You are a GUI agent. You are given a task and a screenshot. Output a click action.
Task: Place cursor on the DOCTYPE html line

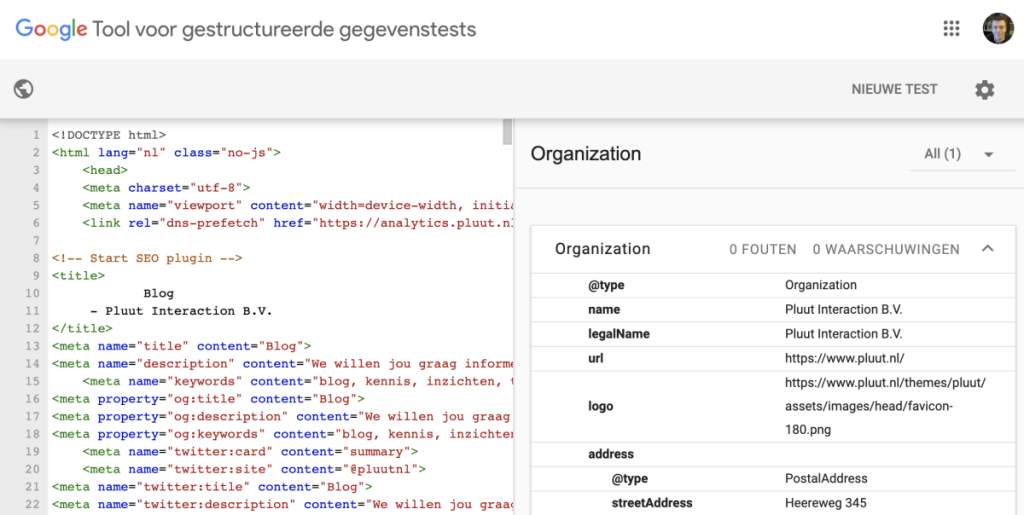[109, 134]
